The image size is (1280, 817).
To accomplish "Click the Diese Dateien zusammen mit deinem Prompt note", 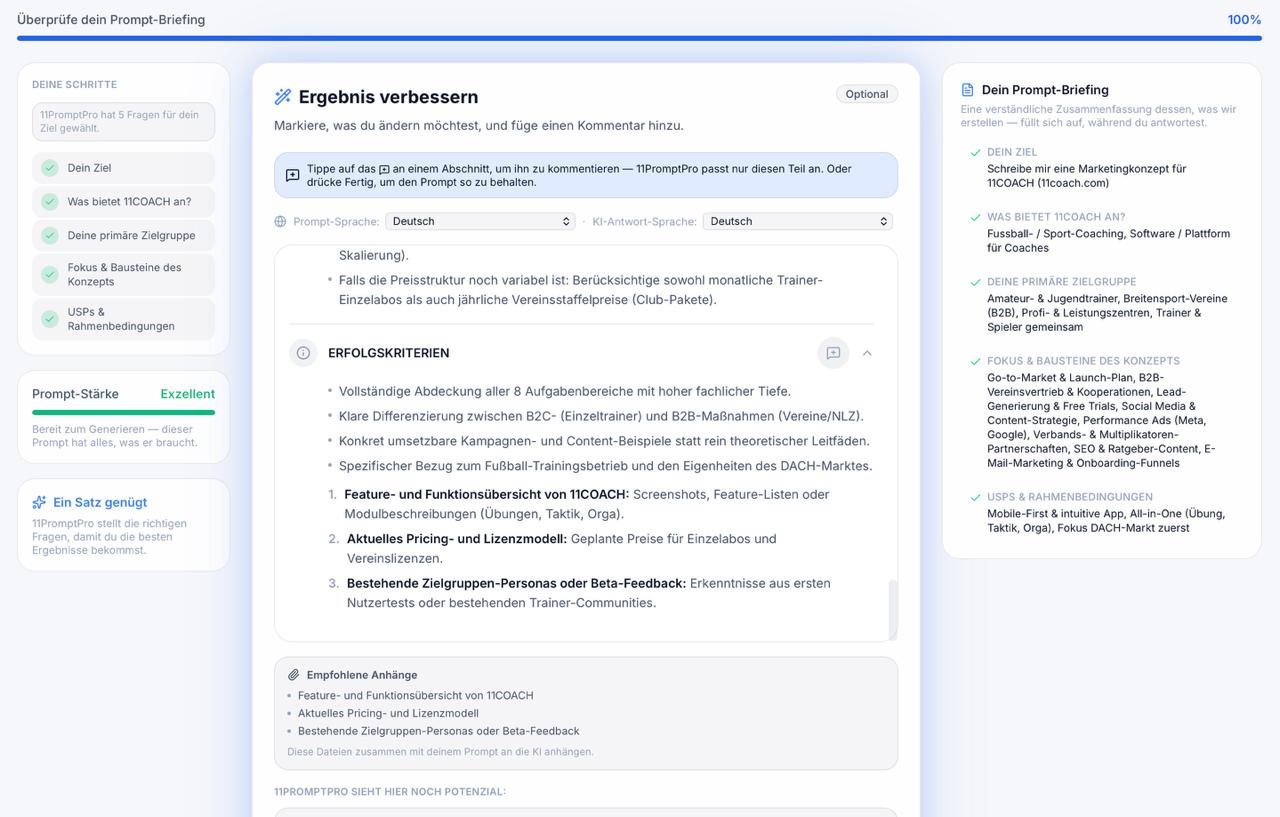I will (x=440, y=751).
